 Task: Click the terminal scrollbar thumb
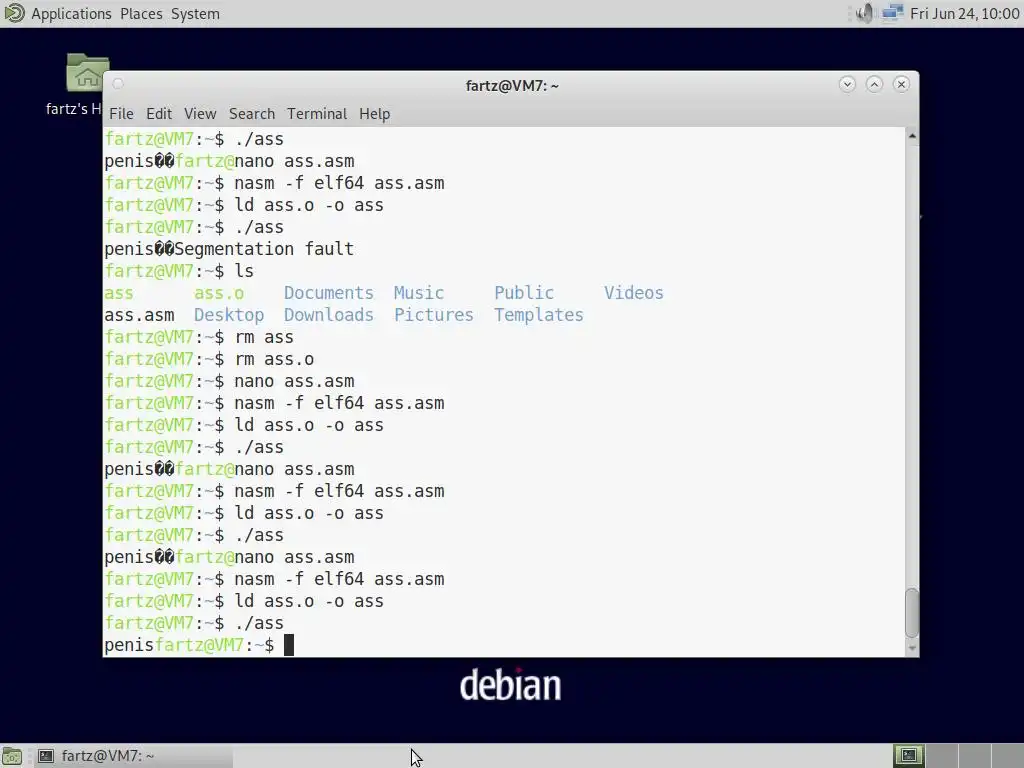[912, 612]
